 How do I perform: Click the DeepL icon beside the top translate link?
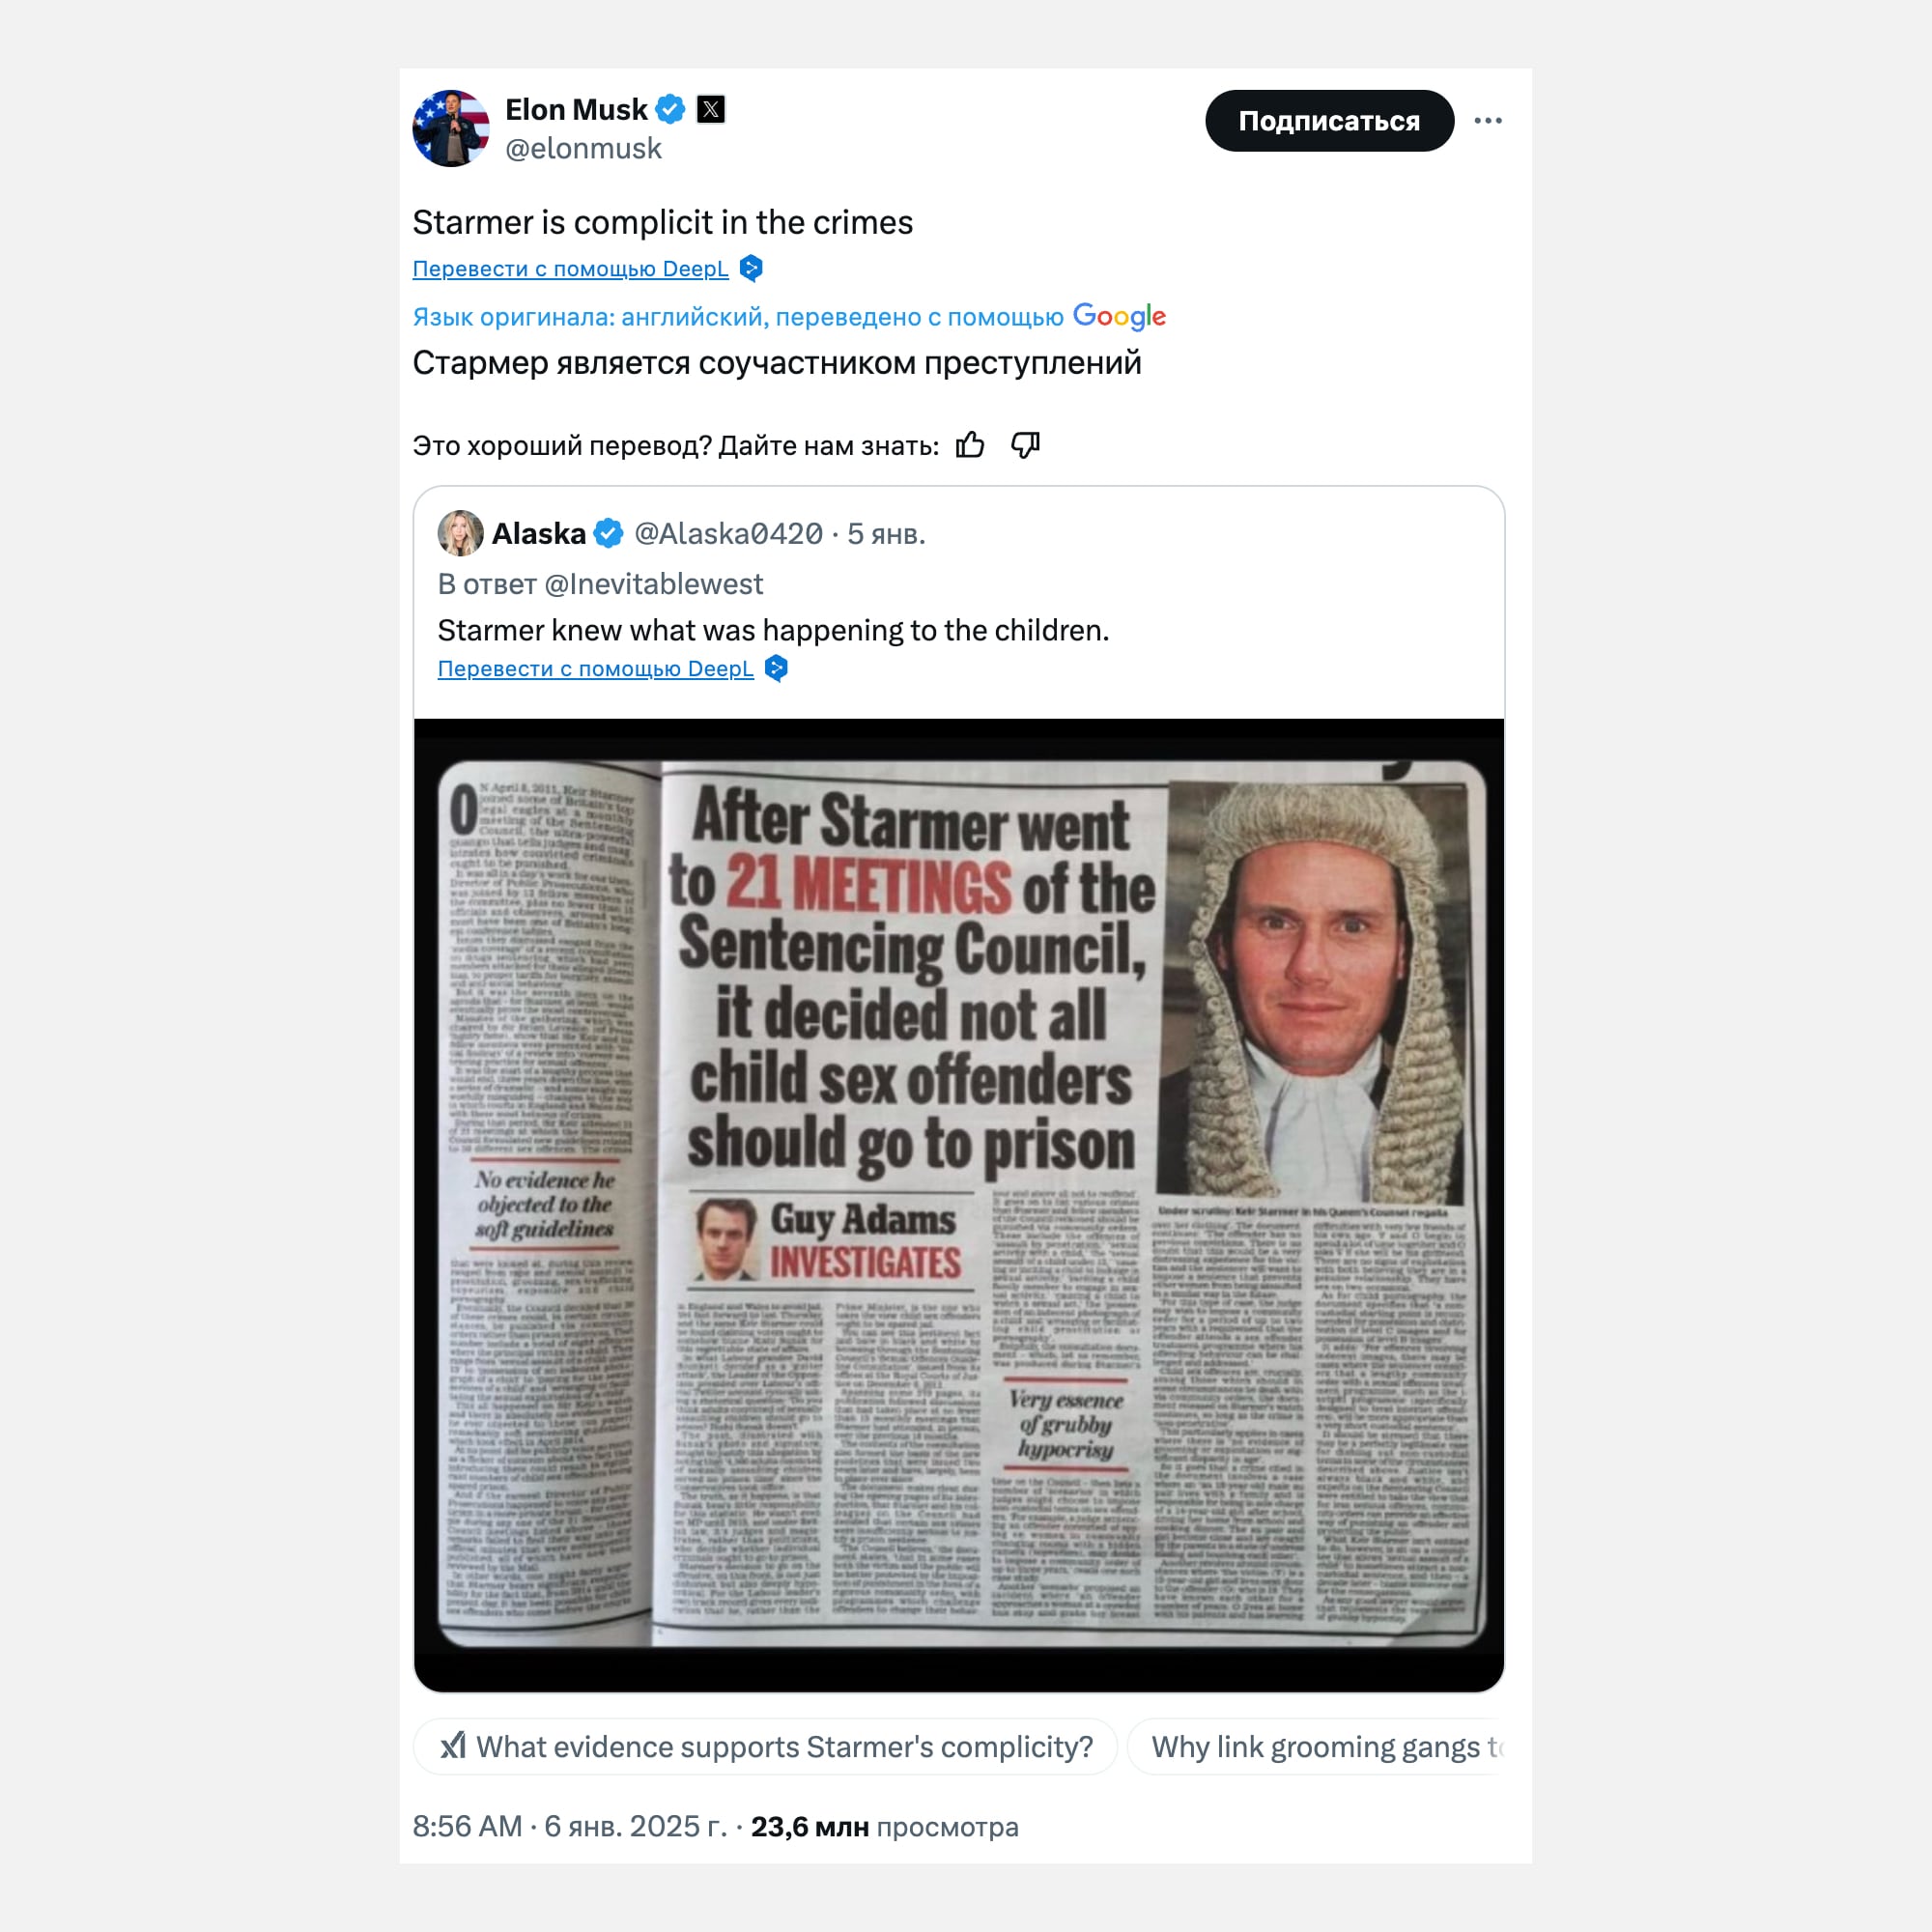(751, 268)
